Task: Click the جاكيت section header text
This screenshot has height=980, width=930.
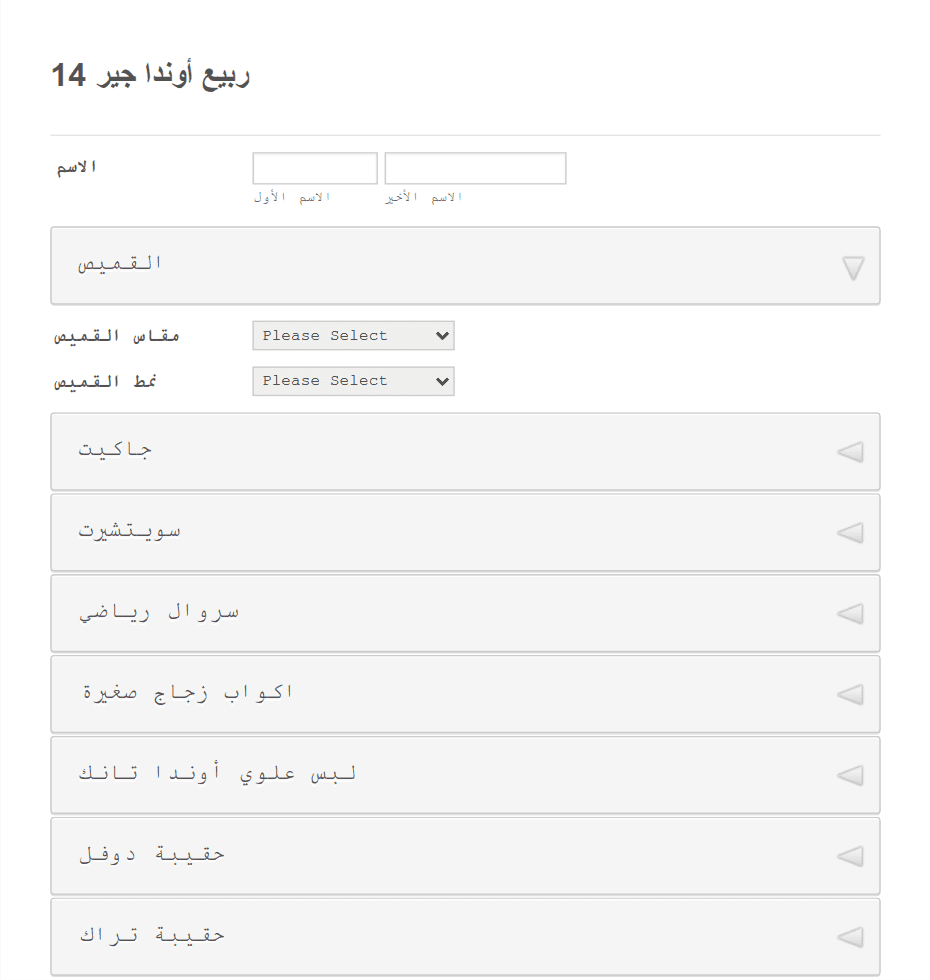Action: [115, 449]
